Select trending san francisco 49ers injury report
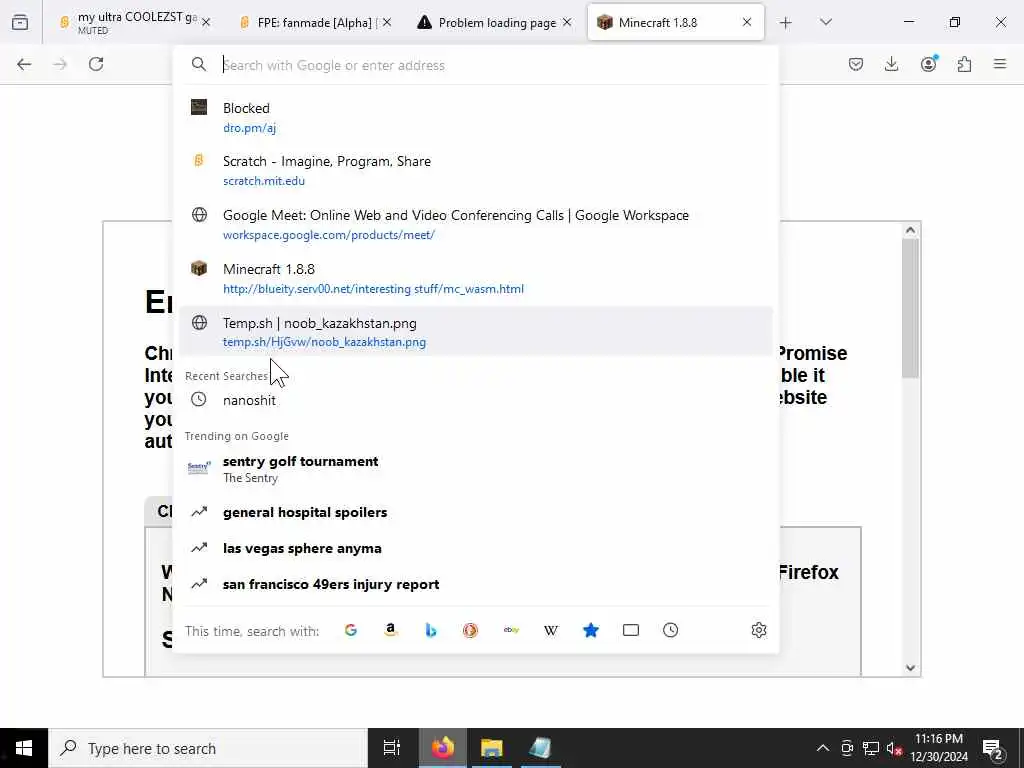Screen dimensions: 1024x768 pyautogui.click(x=475, y=584)
